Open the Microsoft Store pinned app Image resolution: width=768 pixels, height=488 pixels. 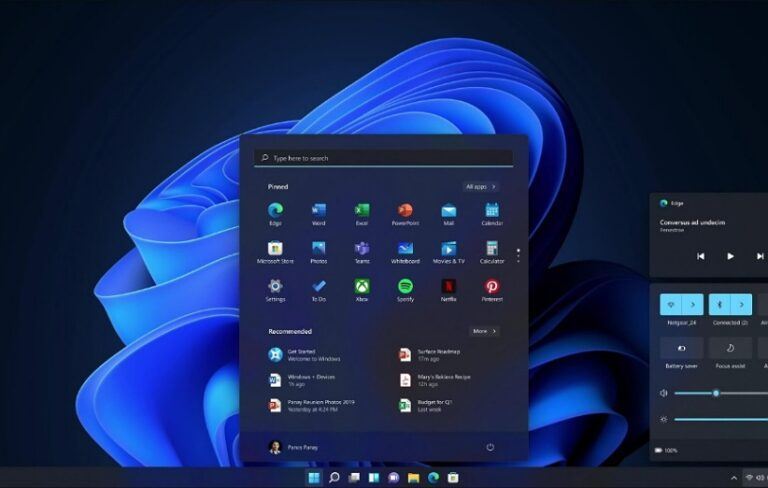[x=275, y=248]
